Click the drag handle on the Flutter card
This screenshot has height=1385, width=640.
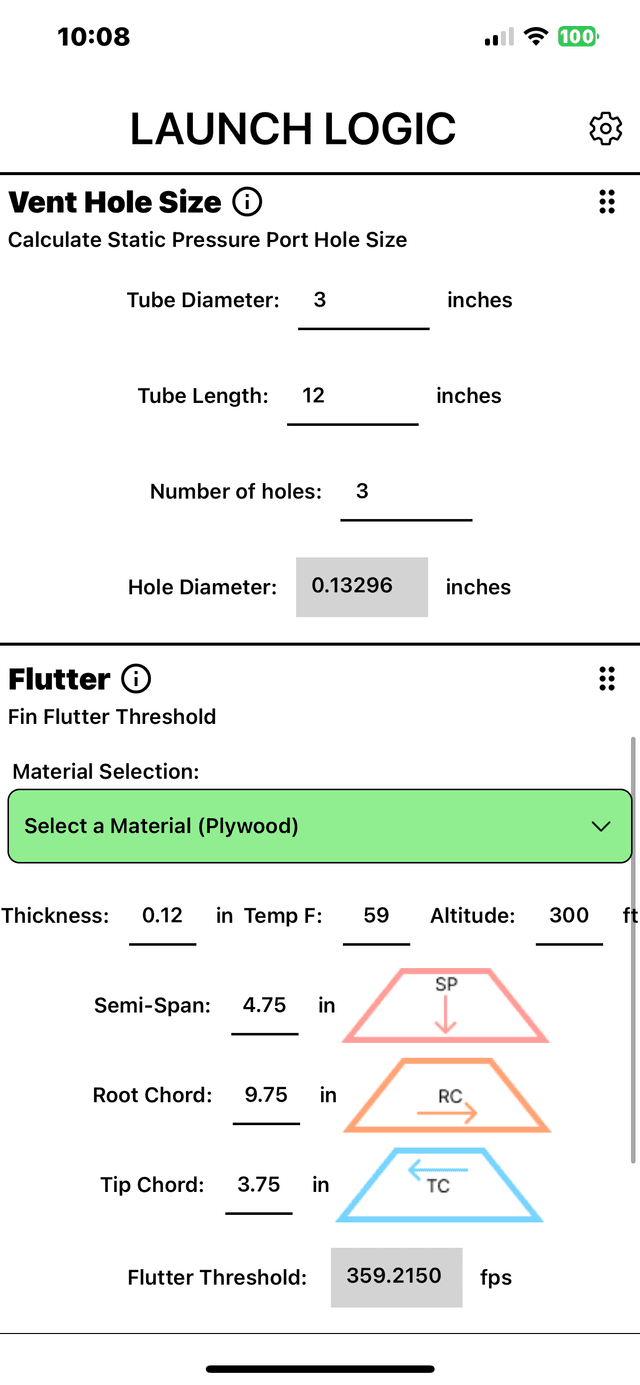606,679
